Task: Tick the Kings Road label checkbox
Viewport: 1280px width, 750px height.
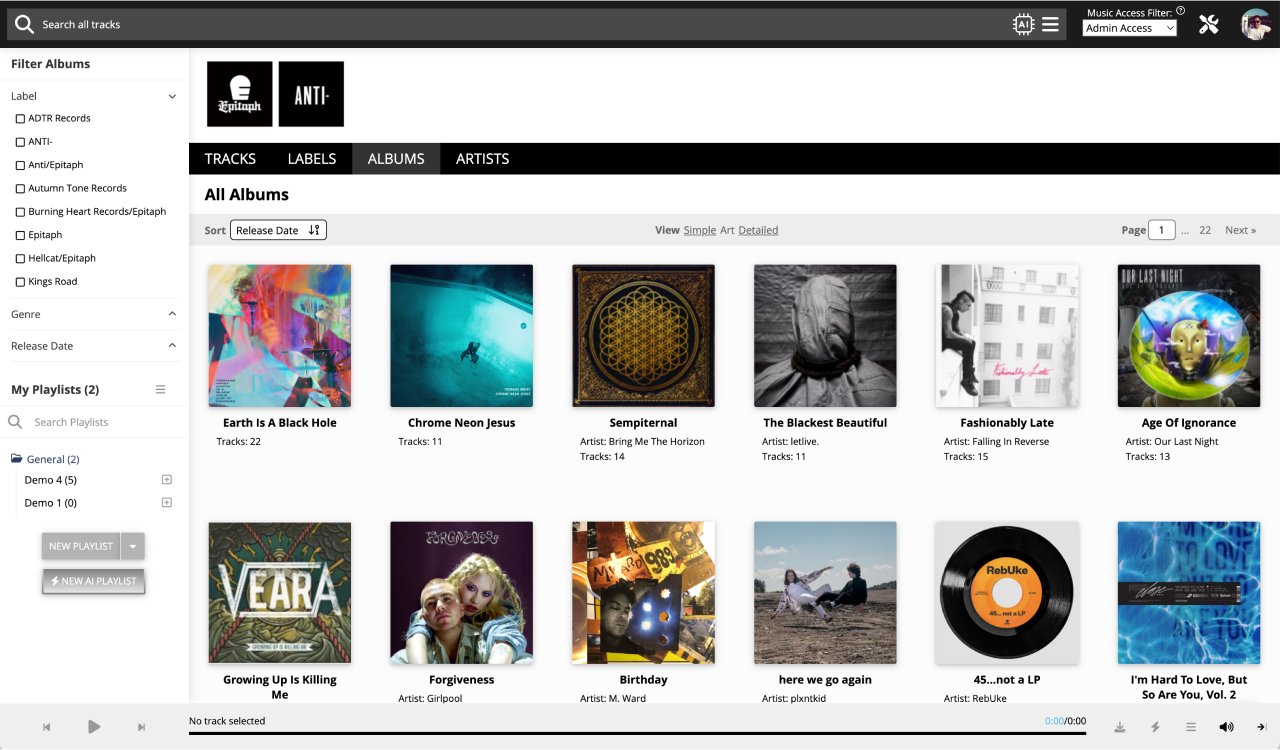Action: [x=20, y=282]
